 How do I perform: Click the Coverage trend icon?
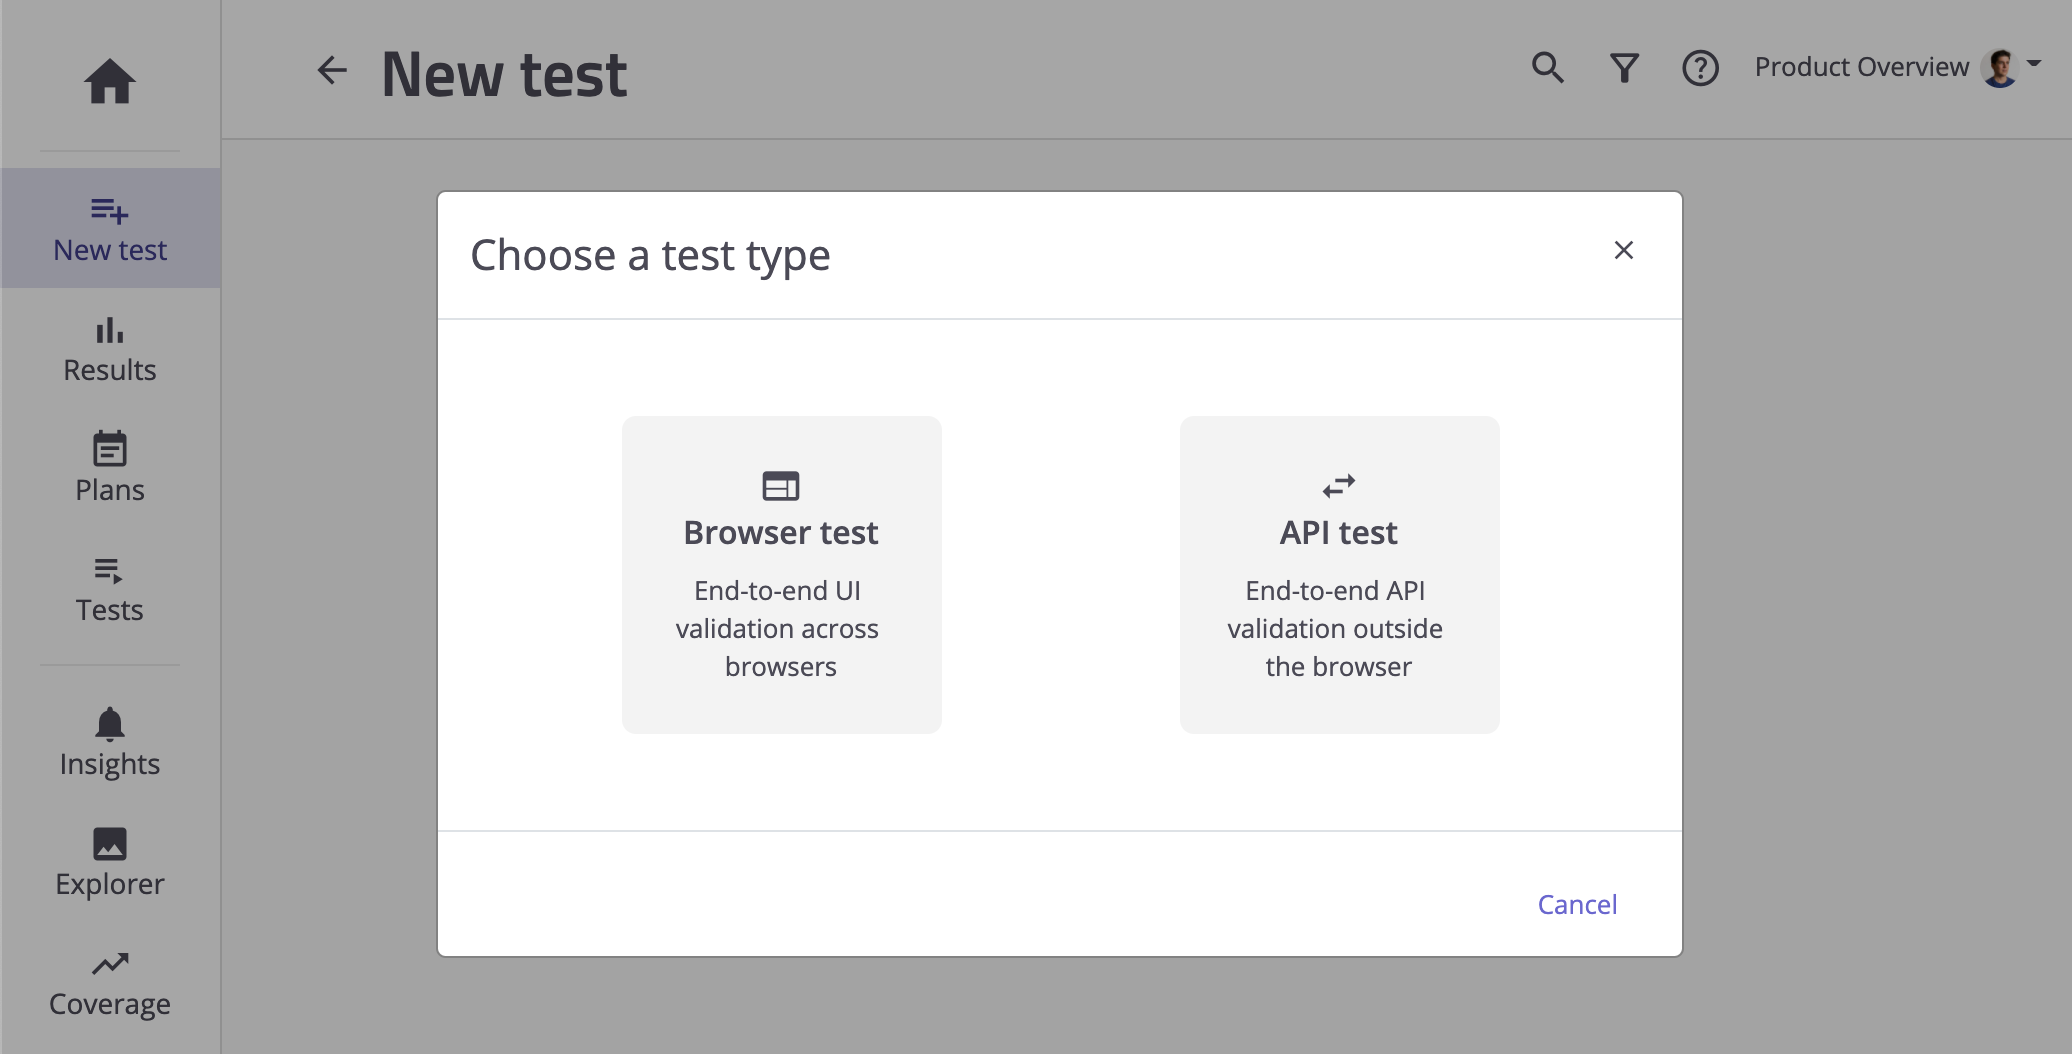click(110, 963)
